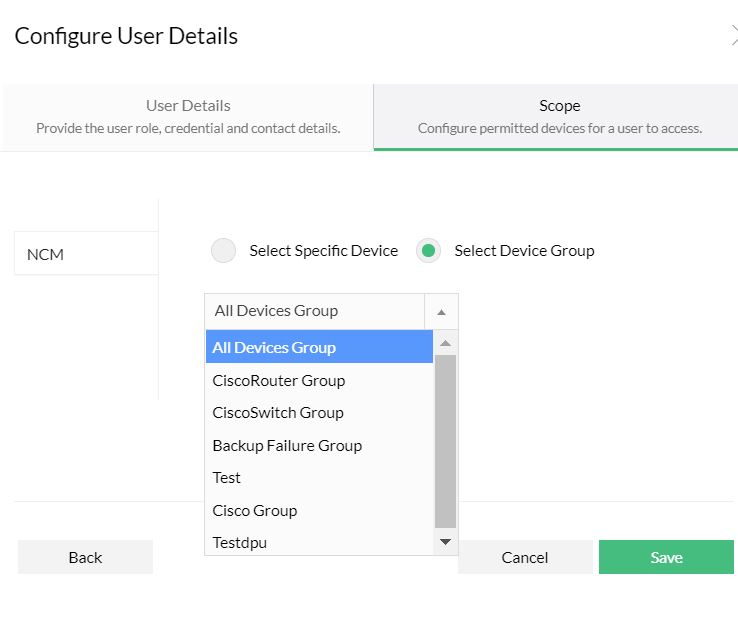This screenshot has height=620, width=738.
Task: Collapse the device group dropdown arrow
Action: point(441,311)
